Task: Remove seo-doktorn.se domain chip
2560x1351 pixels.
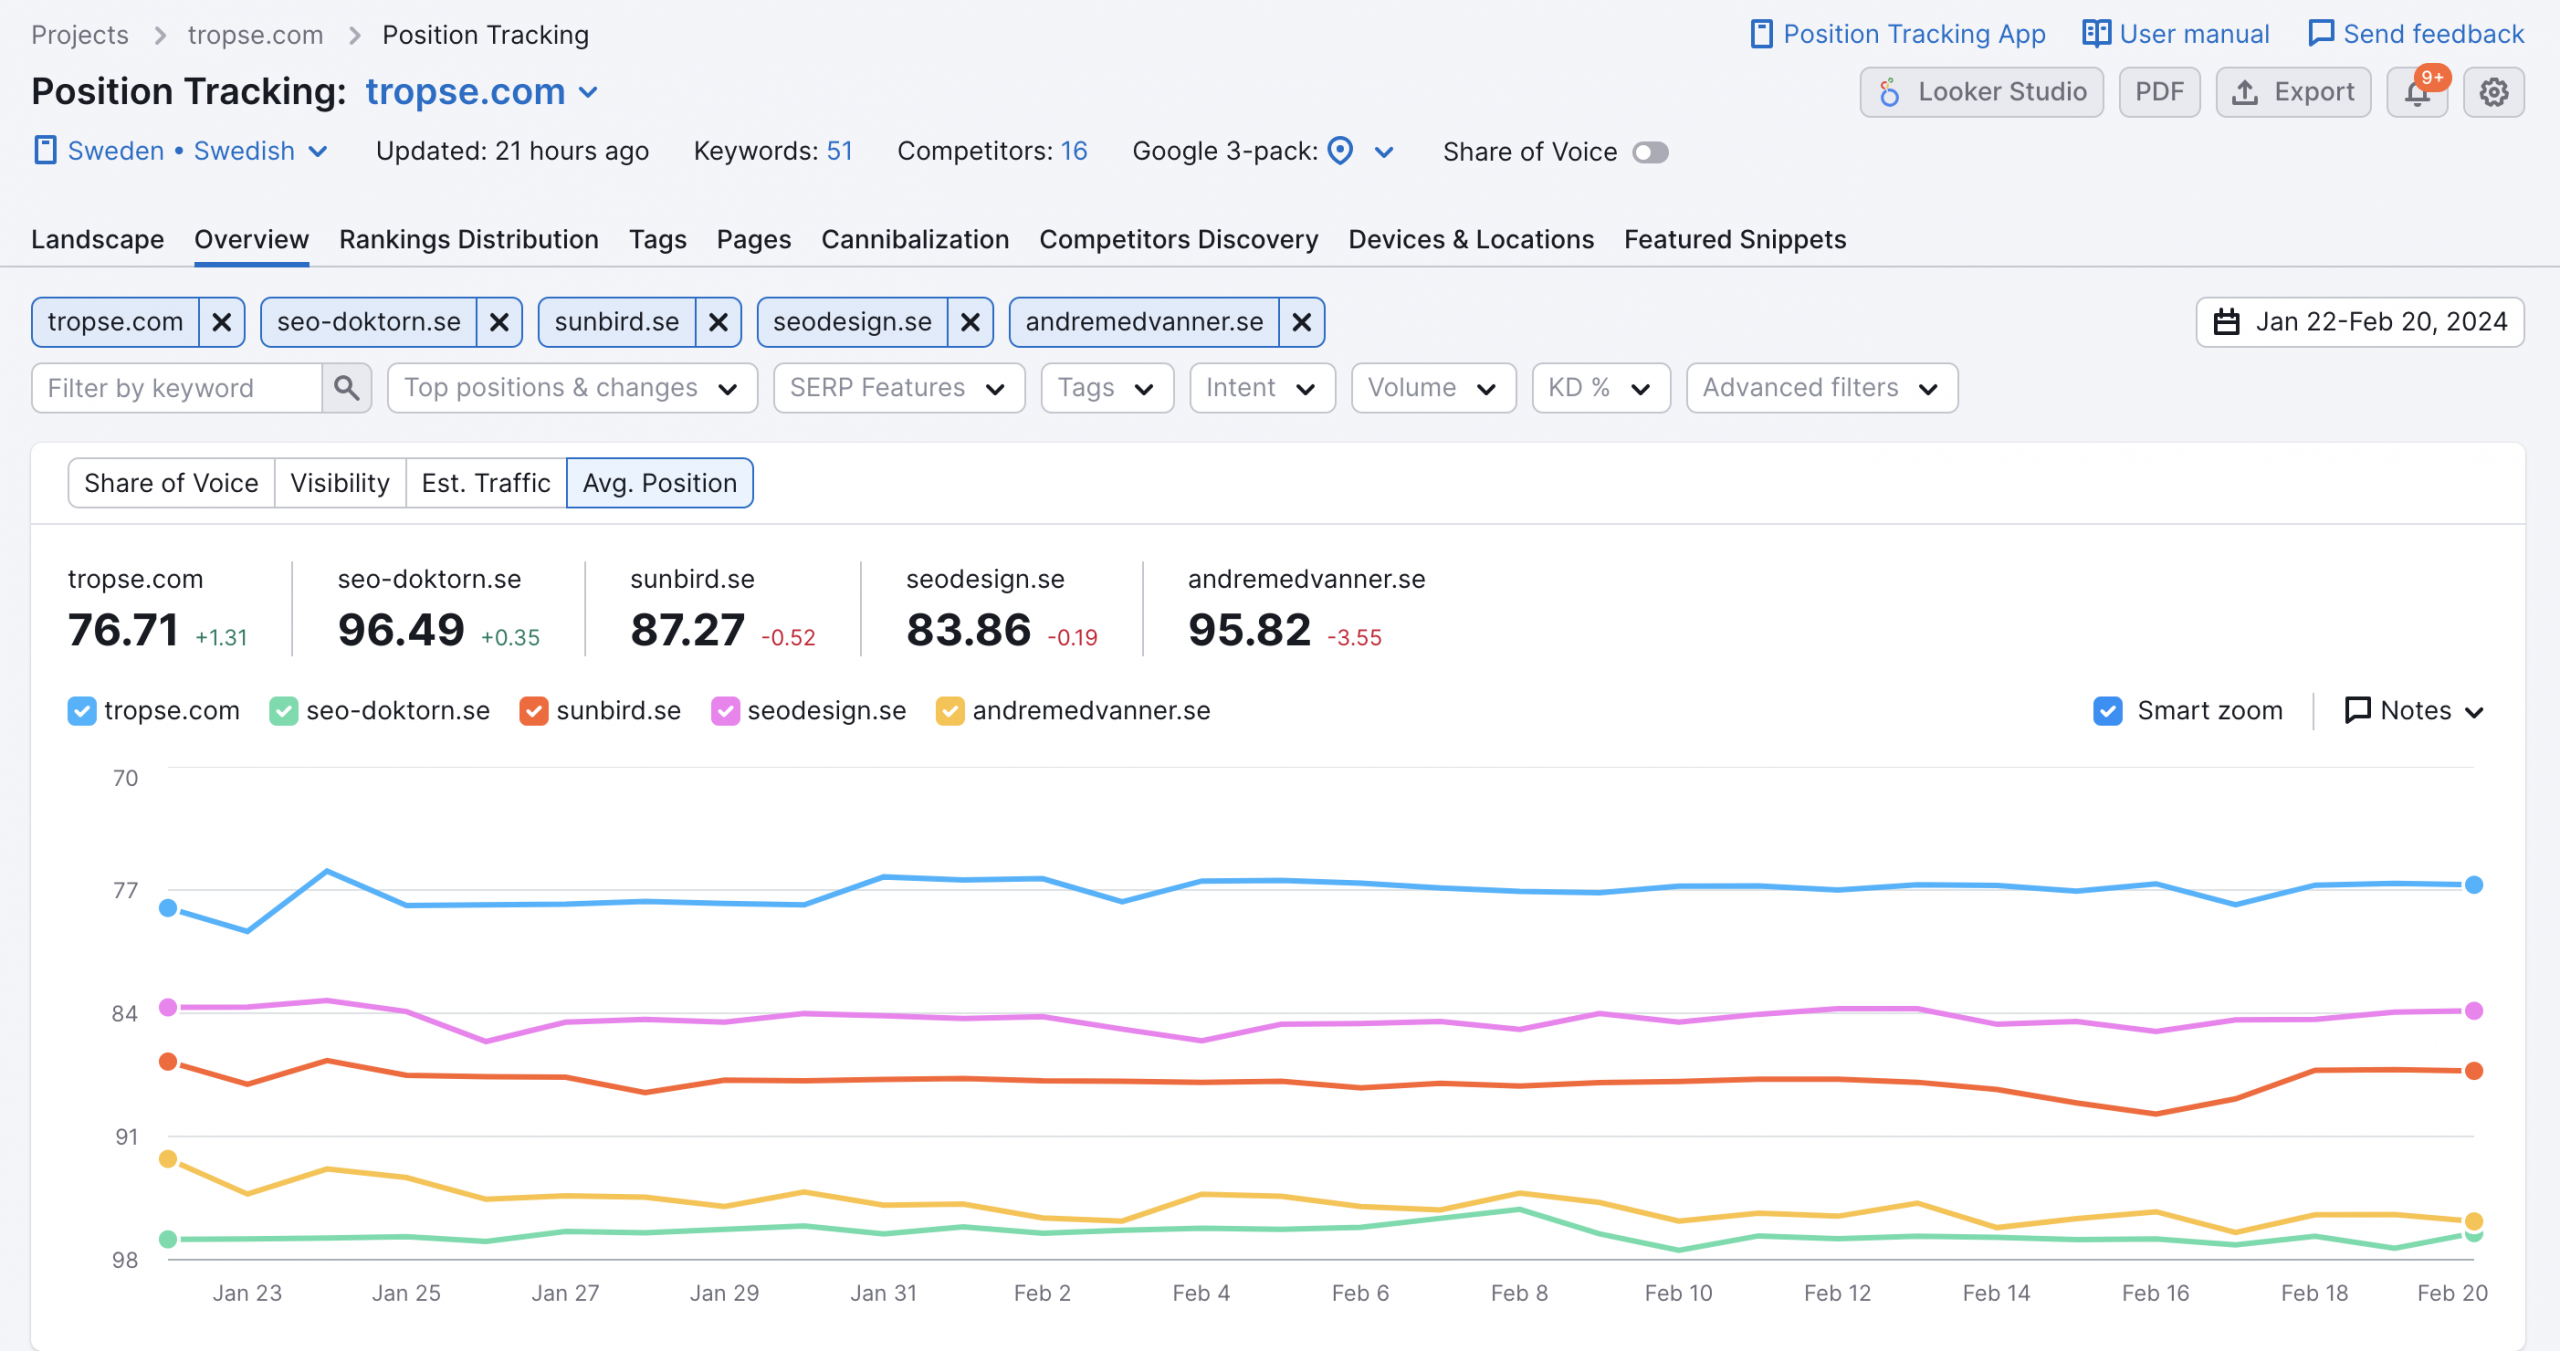Action: [x=499, y=322]
